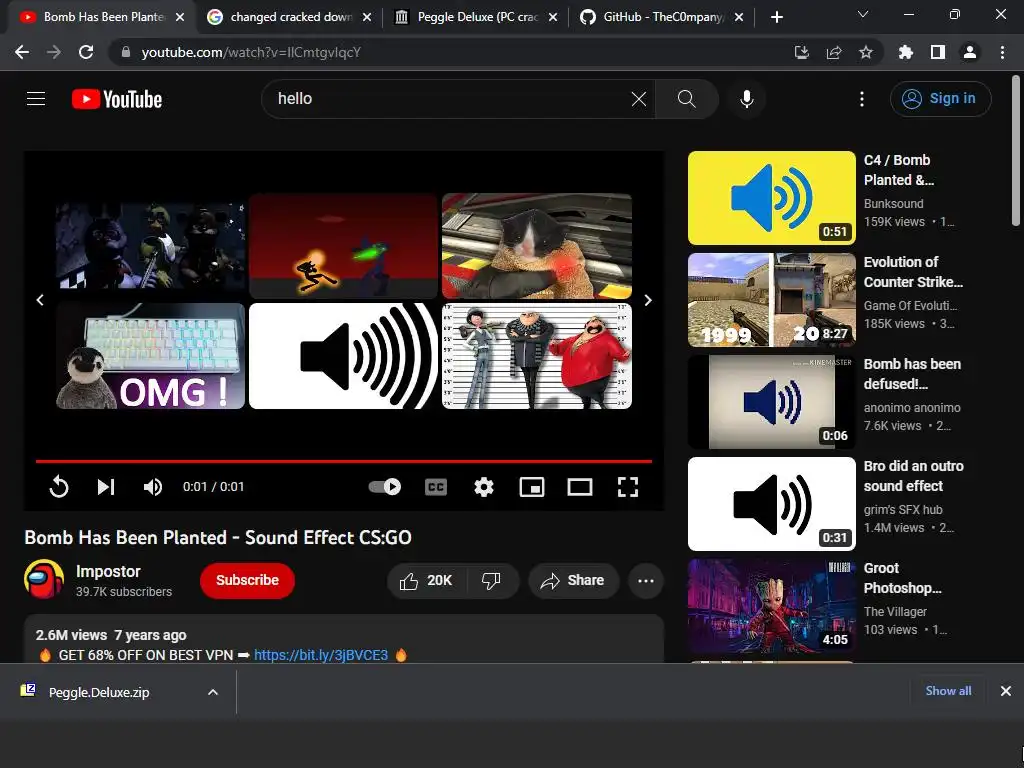1024x768 pixels.
Task: Switch to theater mode
Action: [x=580, y=487]
